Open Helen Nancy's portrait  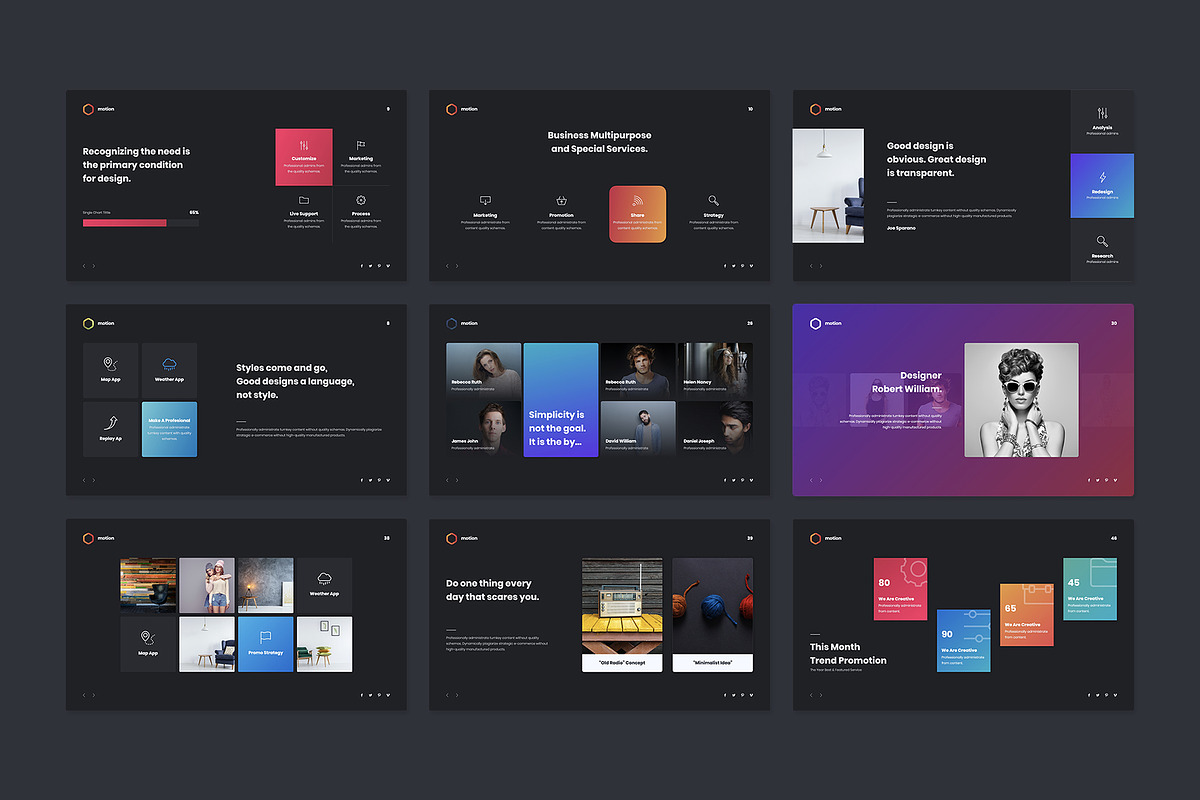point(715,370)
